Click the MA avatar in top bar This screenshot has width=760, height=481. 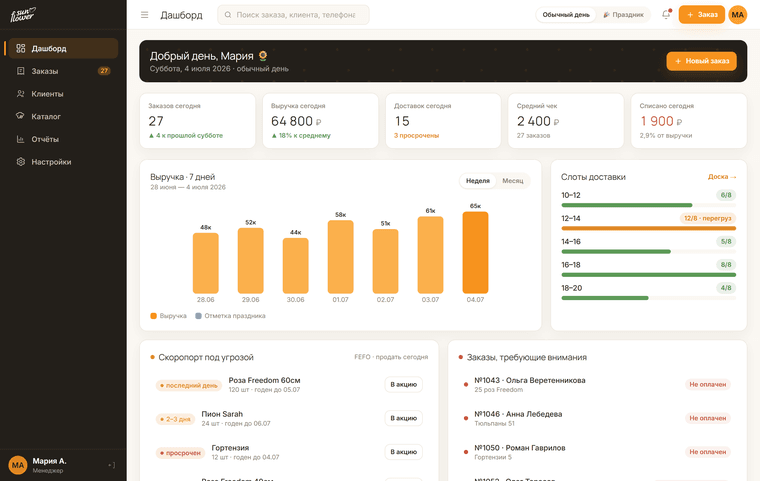[x=738, y=15]
